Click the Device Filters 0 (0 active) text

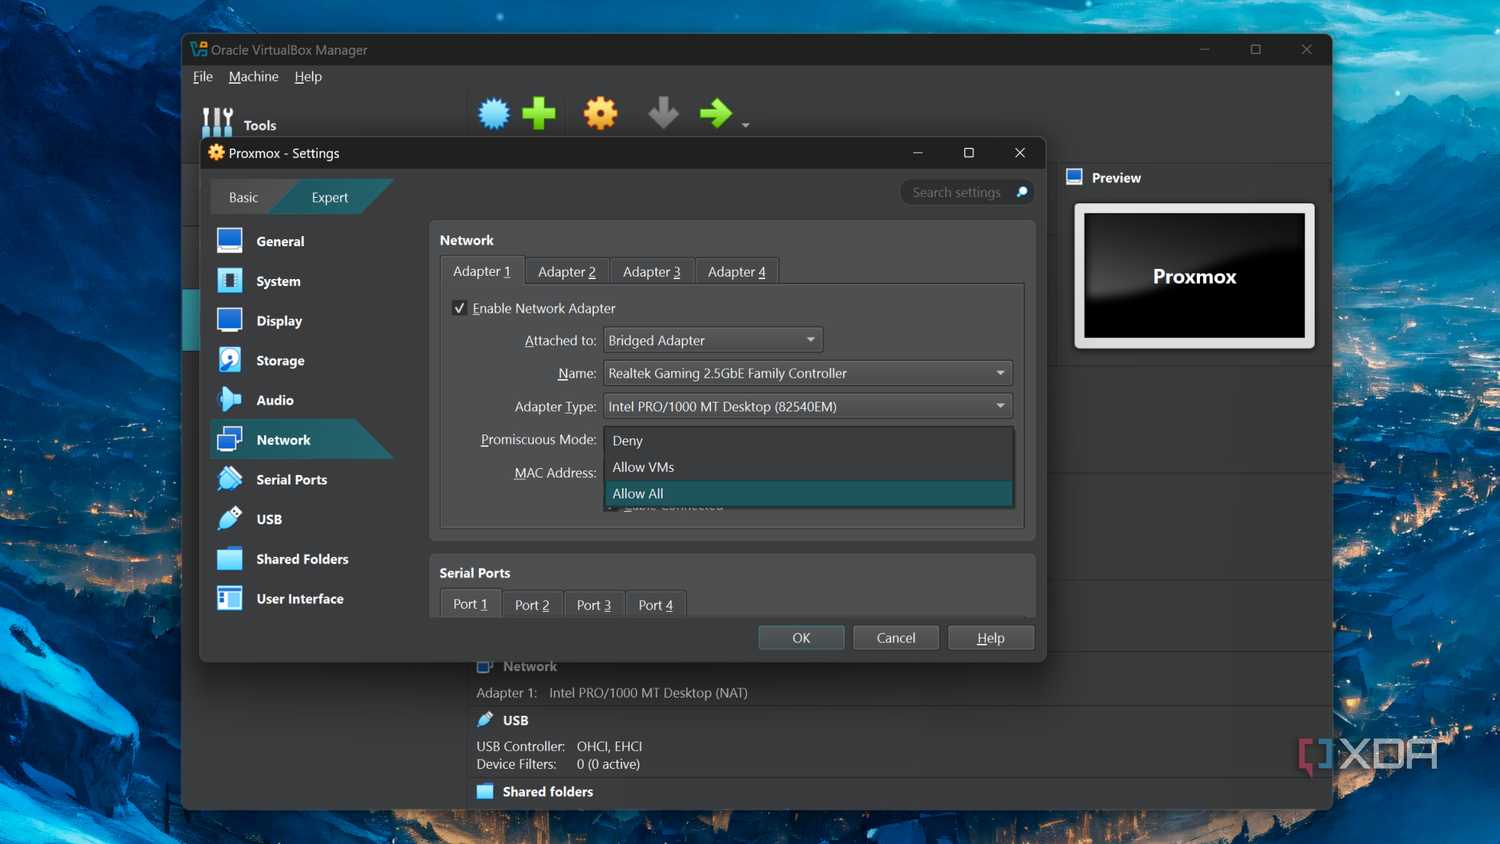coord(558,764)
